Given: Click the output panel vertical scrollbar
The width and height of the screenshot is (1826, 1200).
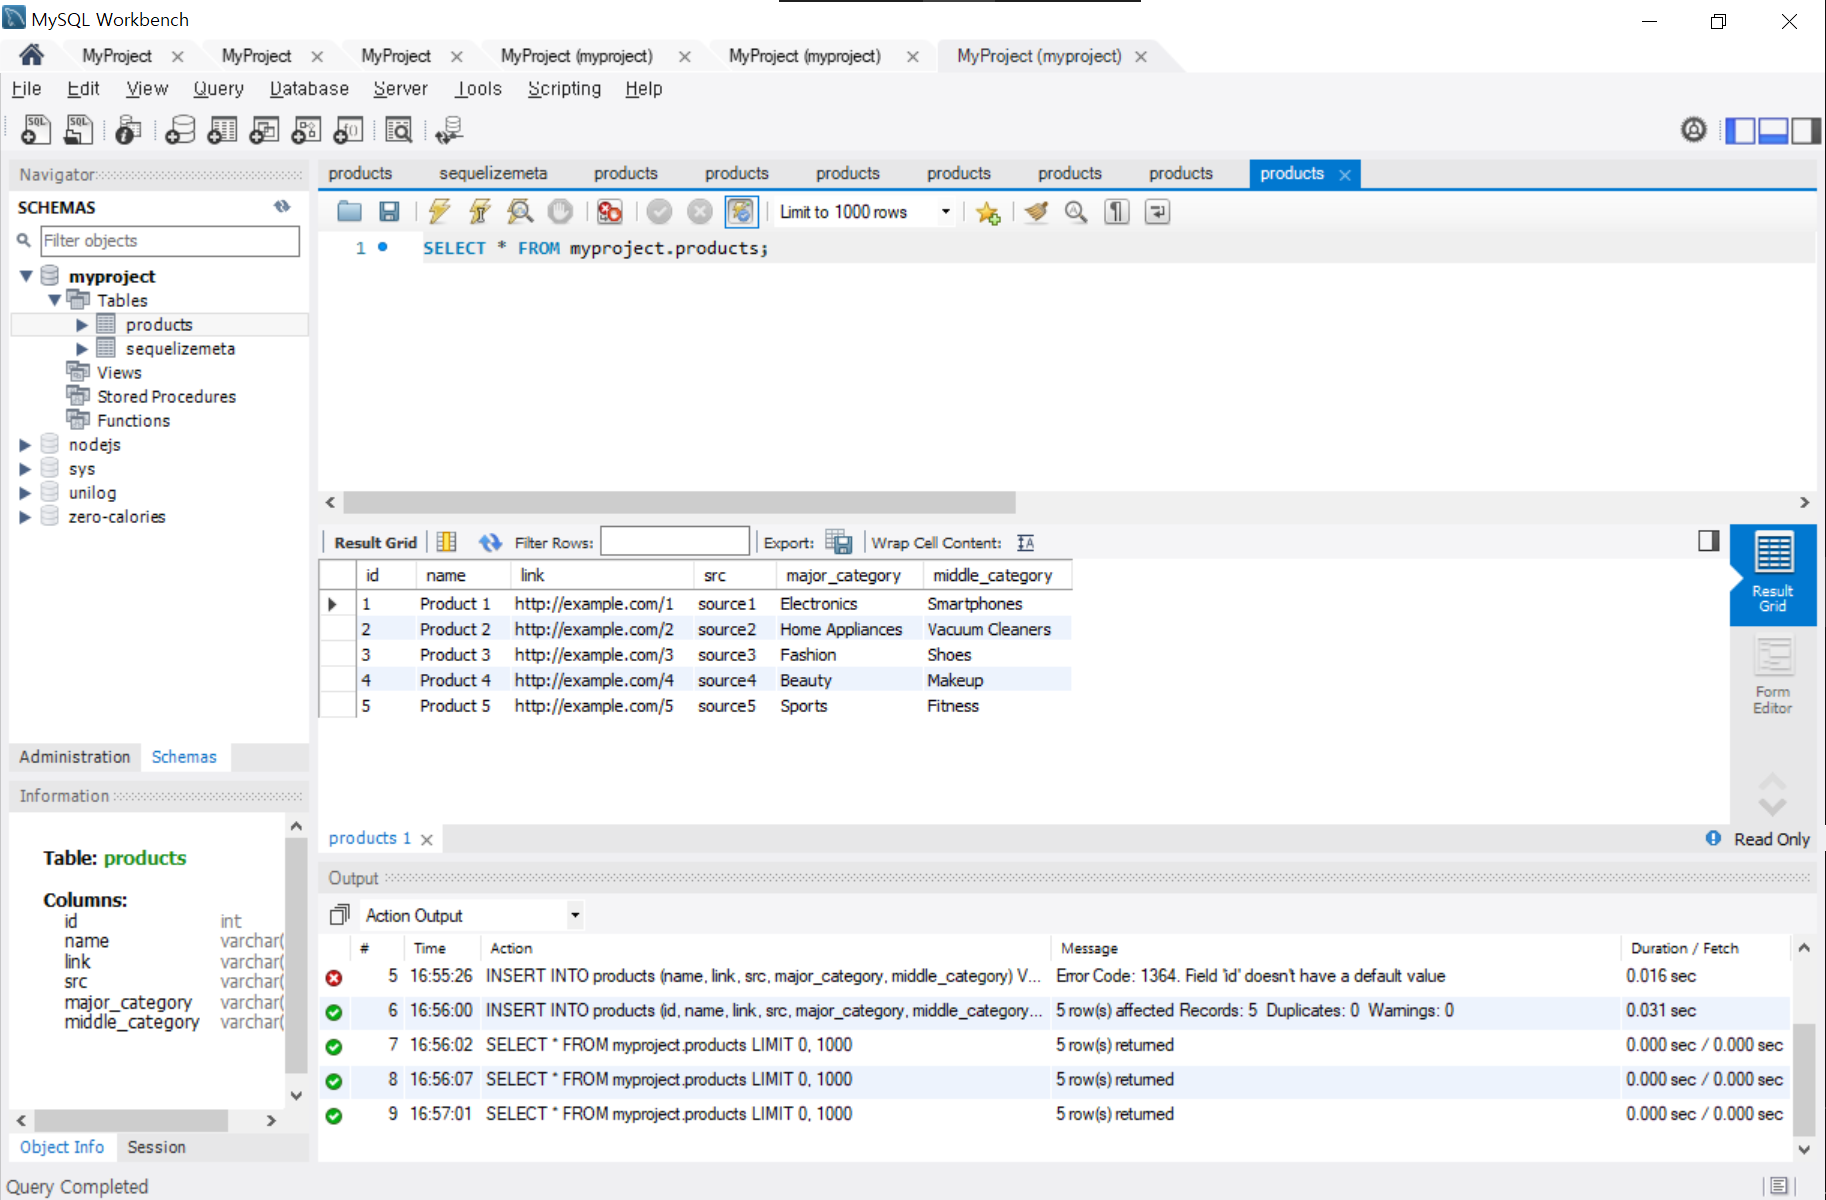Looking at the screenshot, I should tap(1803, 1080).
